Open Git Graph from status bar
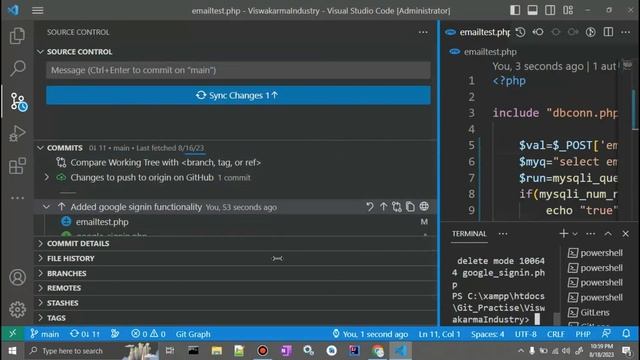The width and height of the screenshot is (640, 360). pos(193,334)
